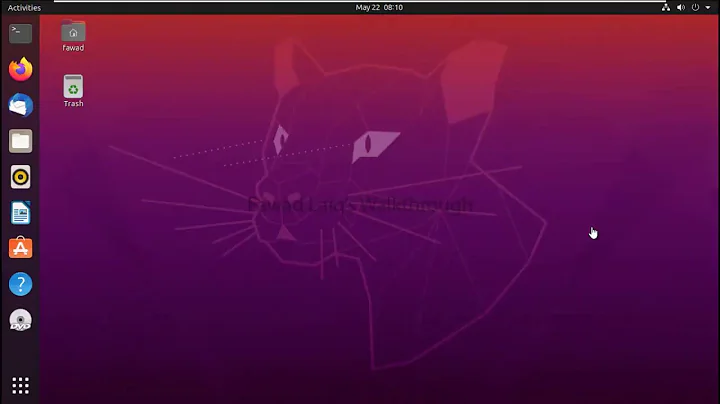Open the Terminal from the dock
The width and height of the screenshot is (720, 404).
tap(20, 34)
